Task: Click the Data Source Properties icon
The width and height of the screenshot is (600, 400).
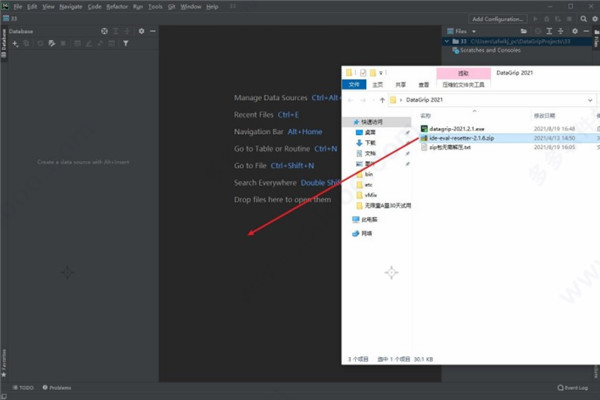Action: click(52, 43)
